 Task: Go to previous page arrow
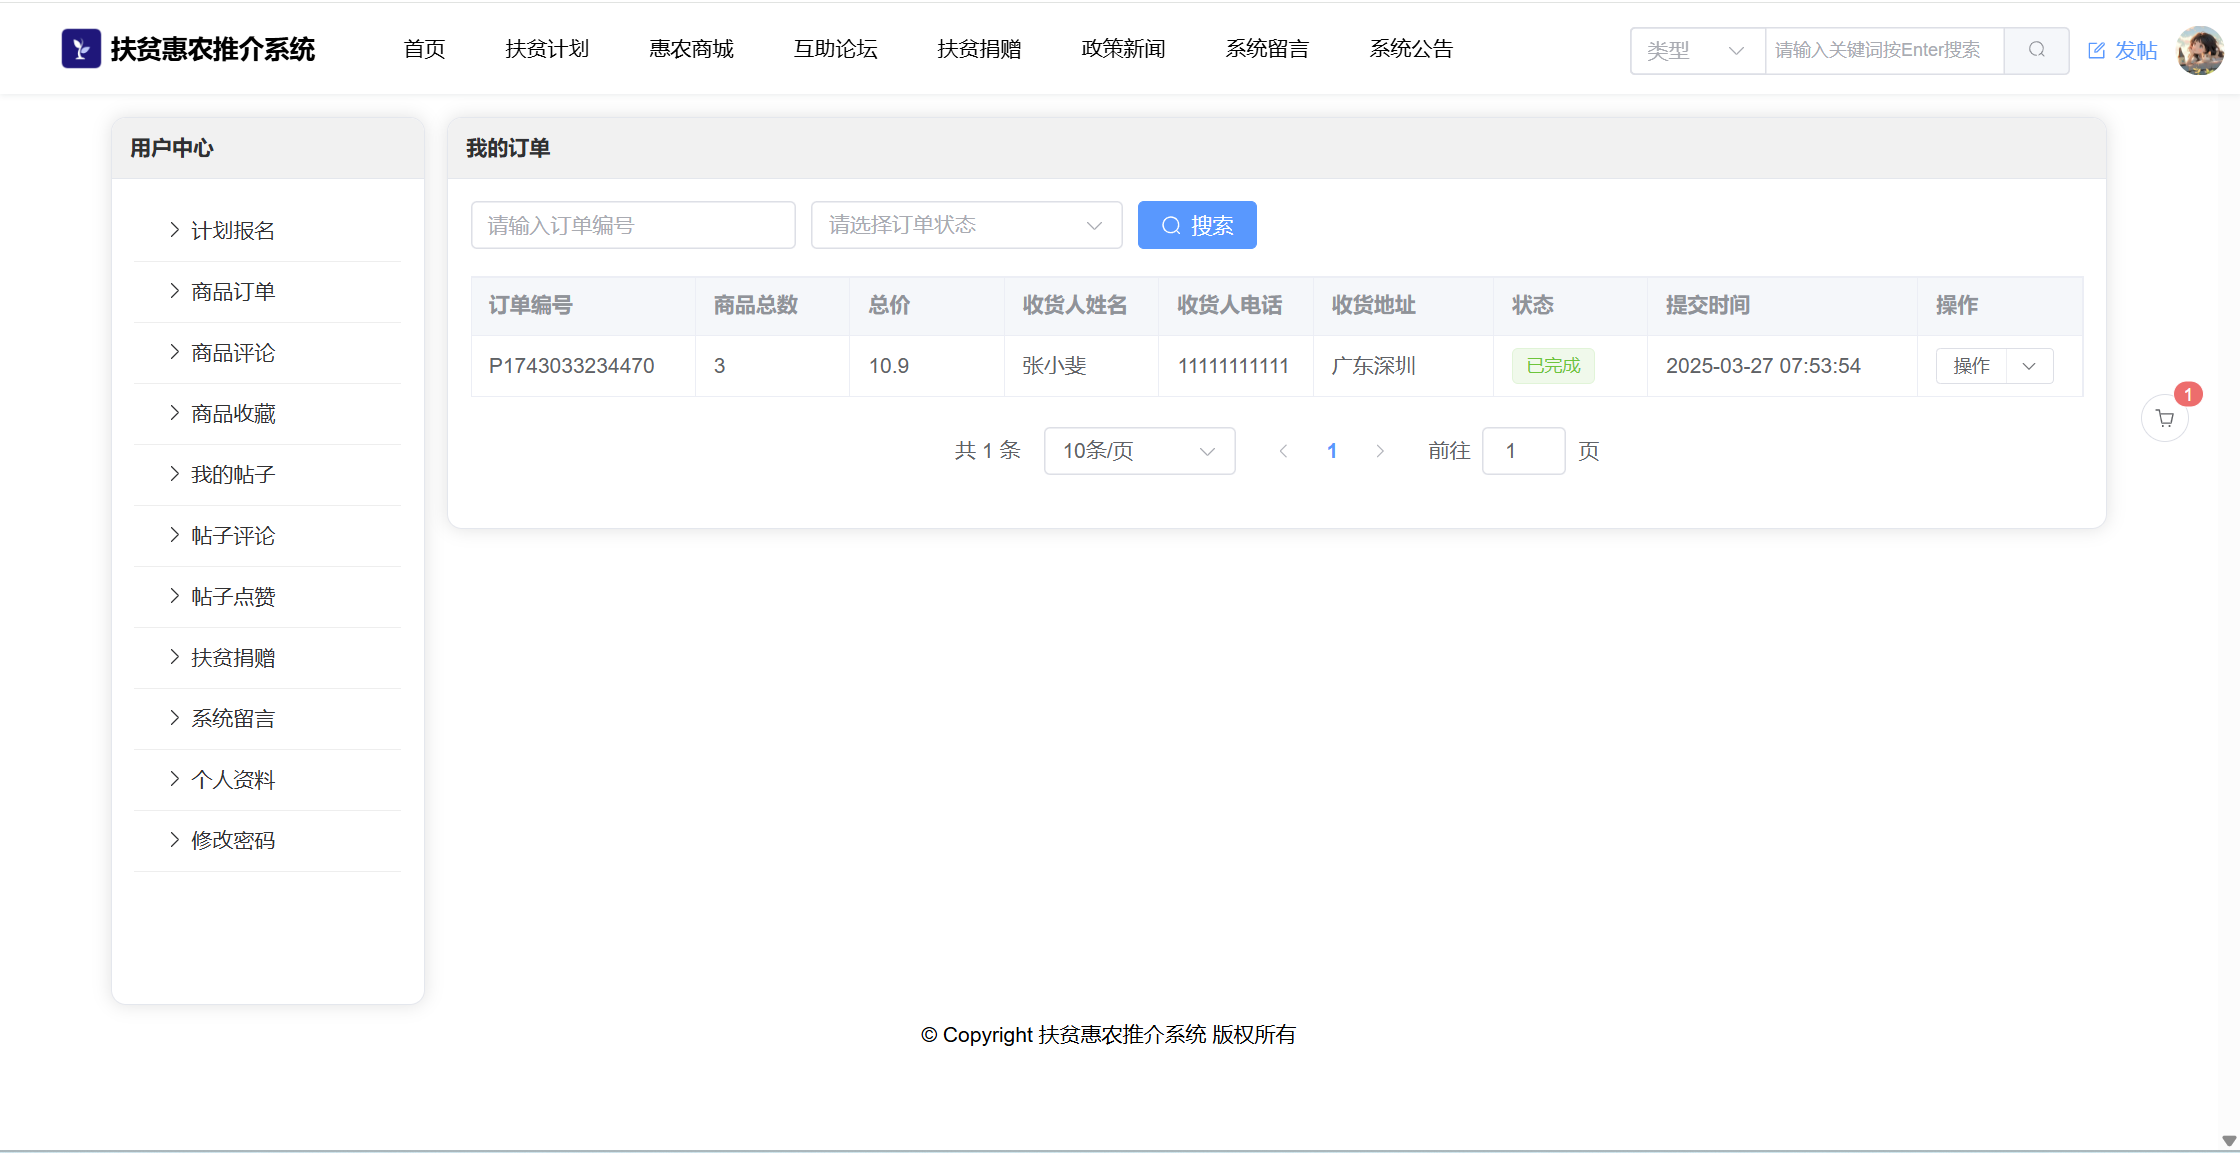pyautogui.click(x=1283, y=451)
